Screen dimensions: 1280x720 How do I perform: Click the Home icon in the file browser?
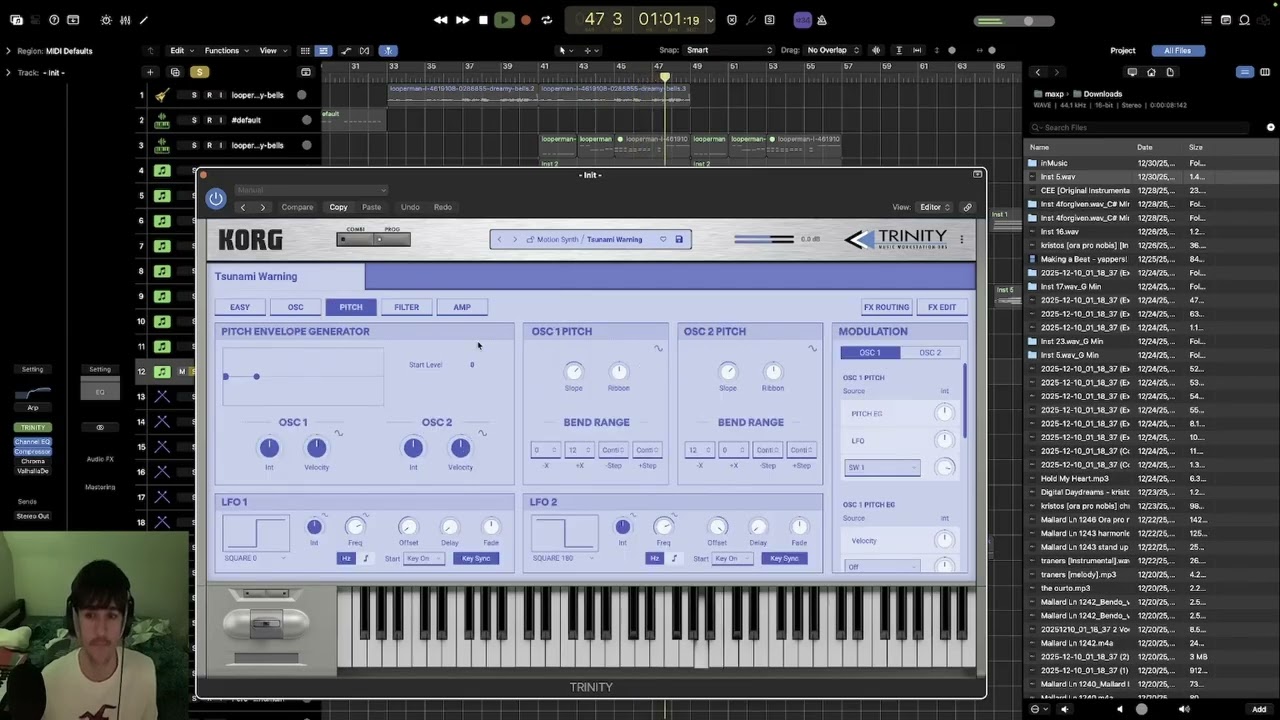point(1151,72)
